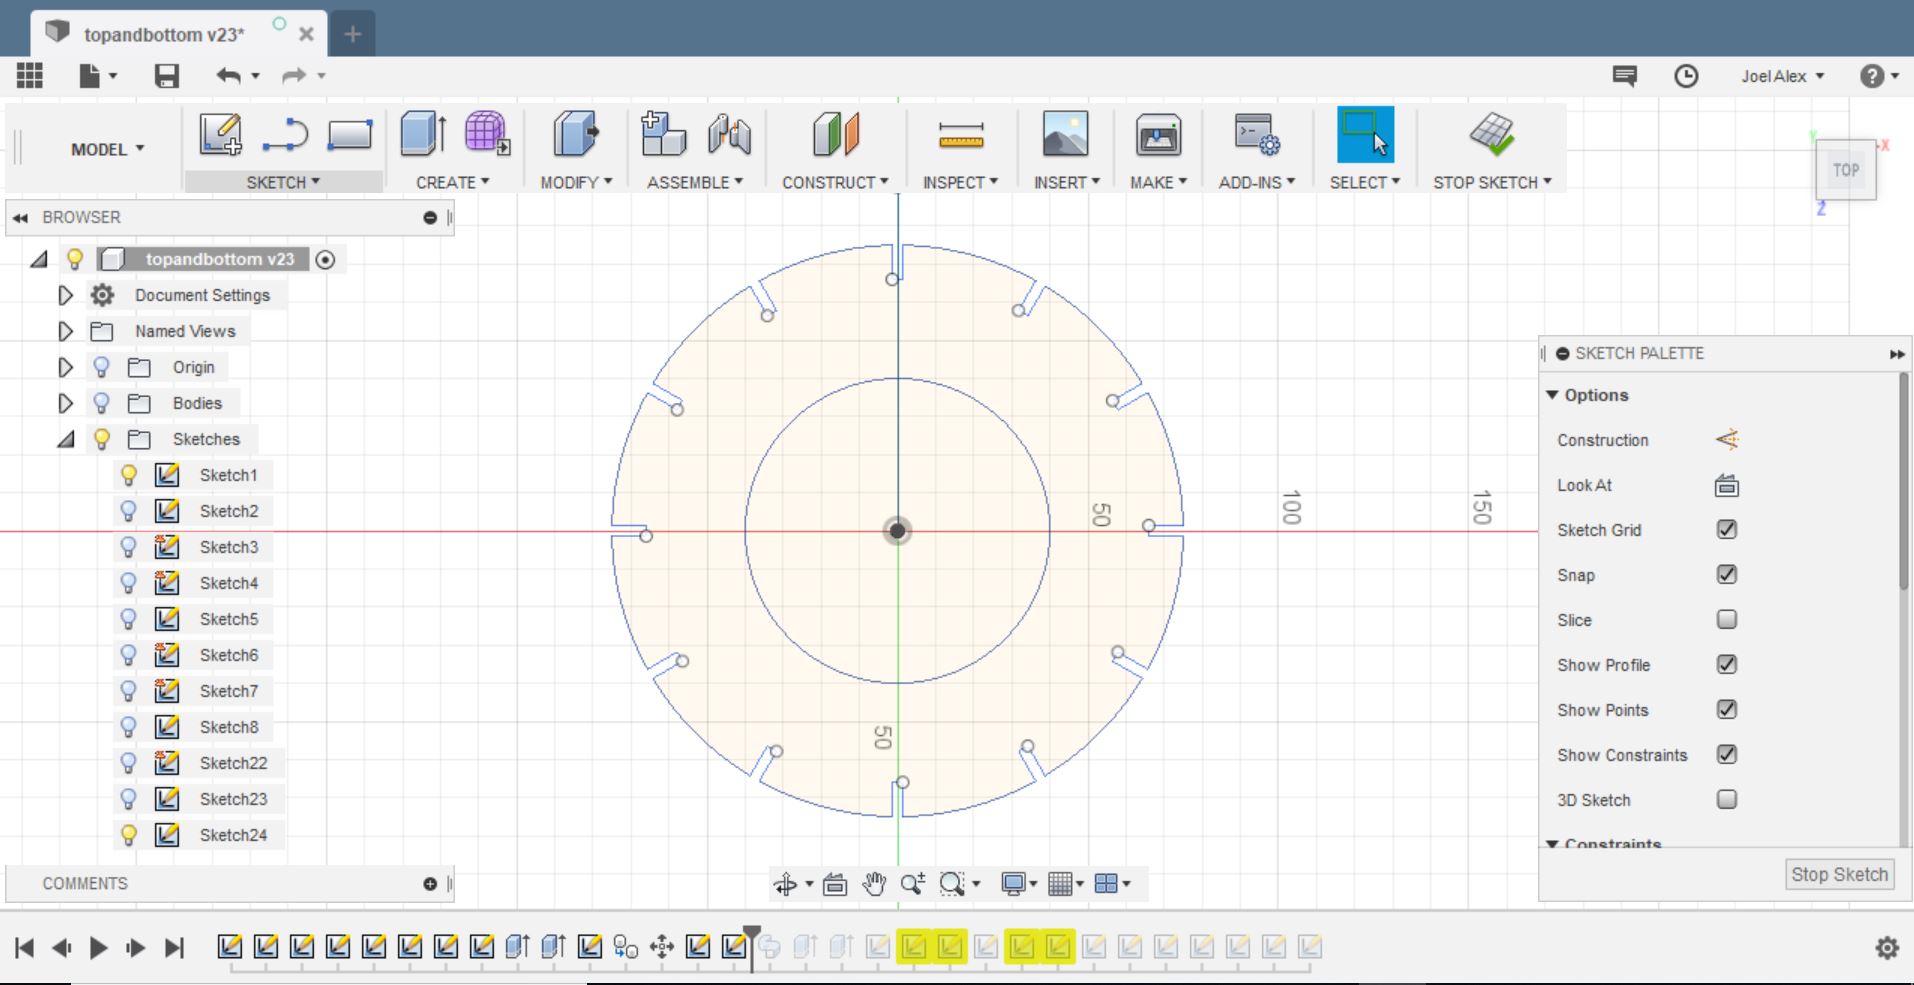Open the CREATE menu
1914x985 pixels.
452,182
